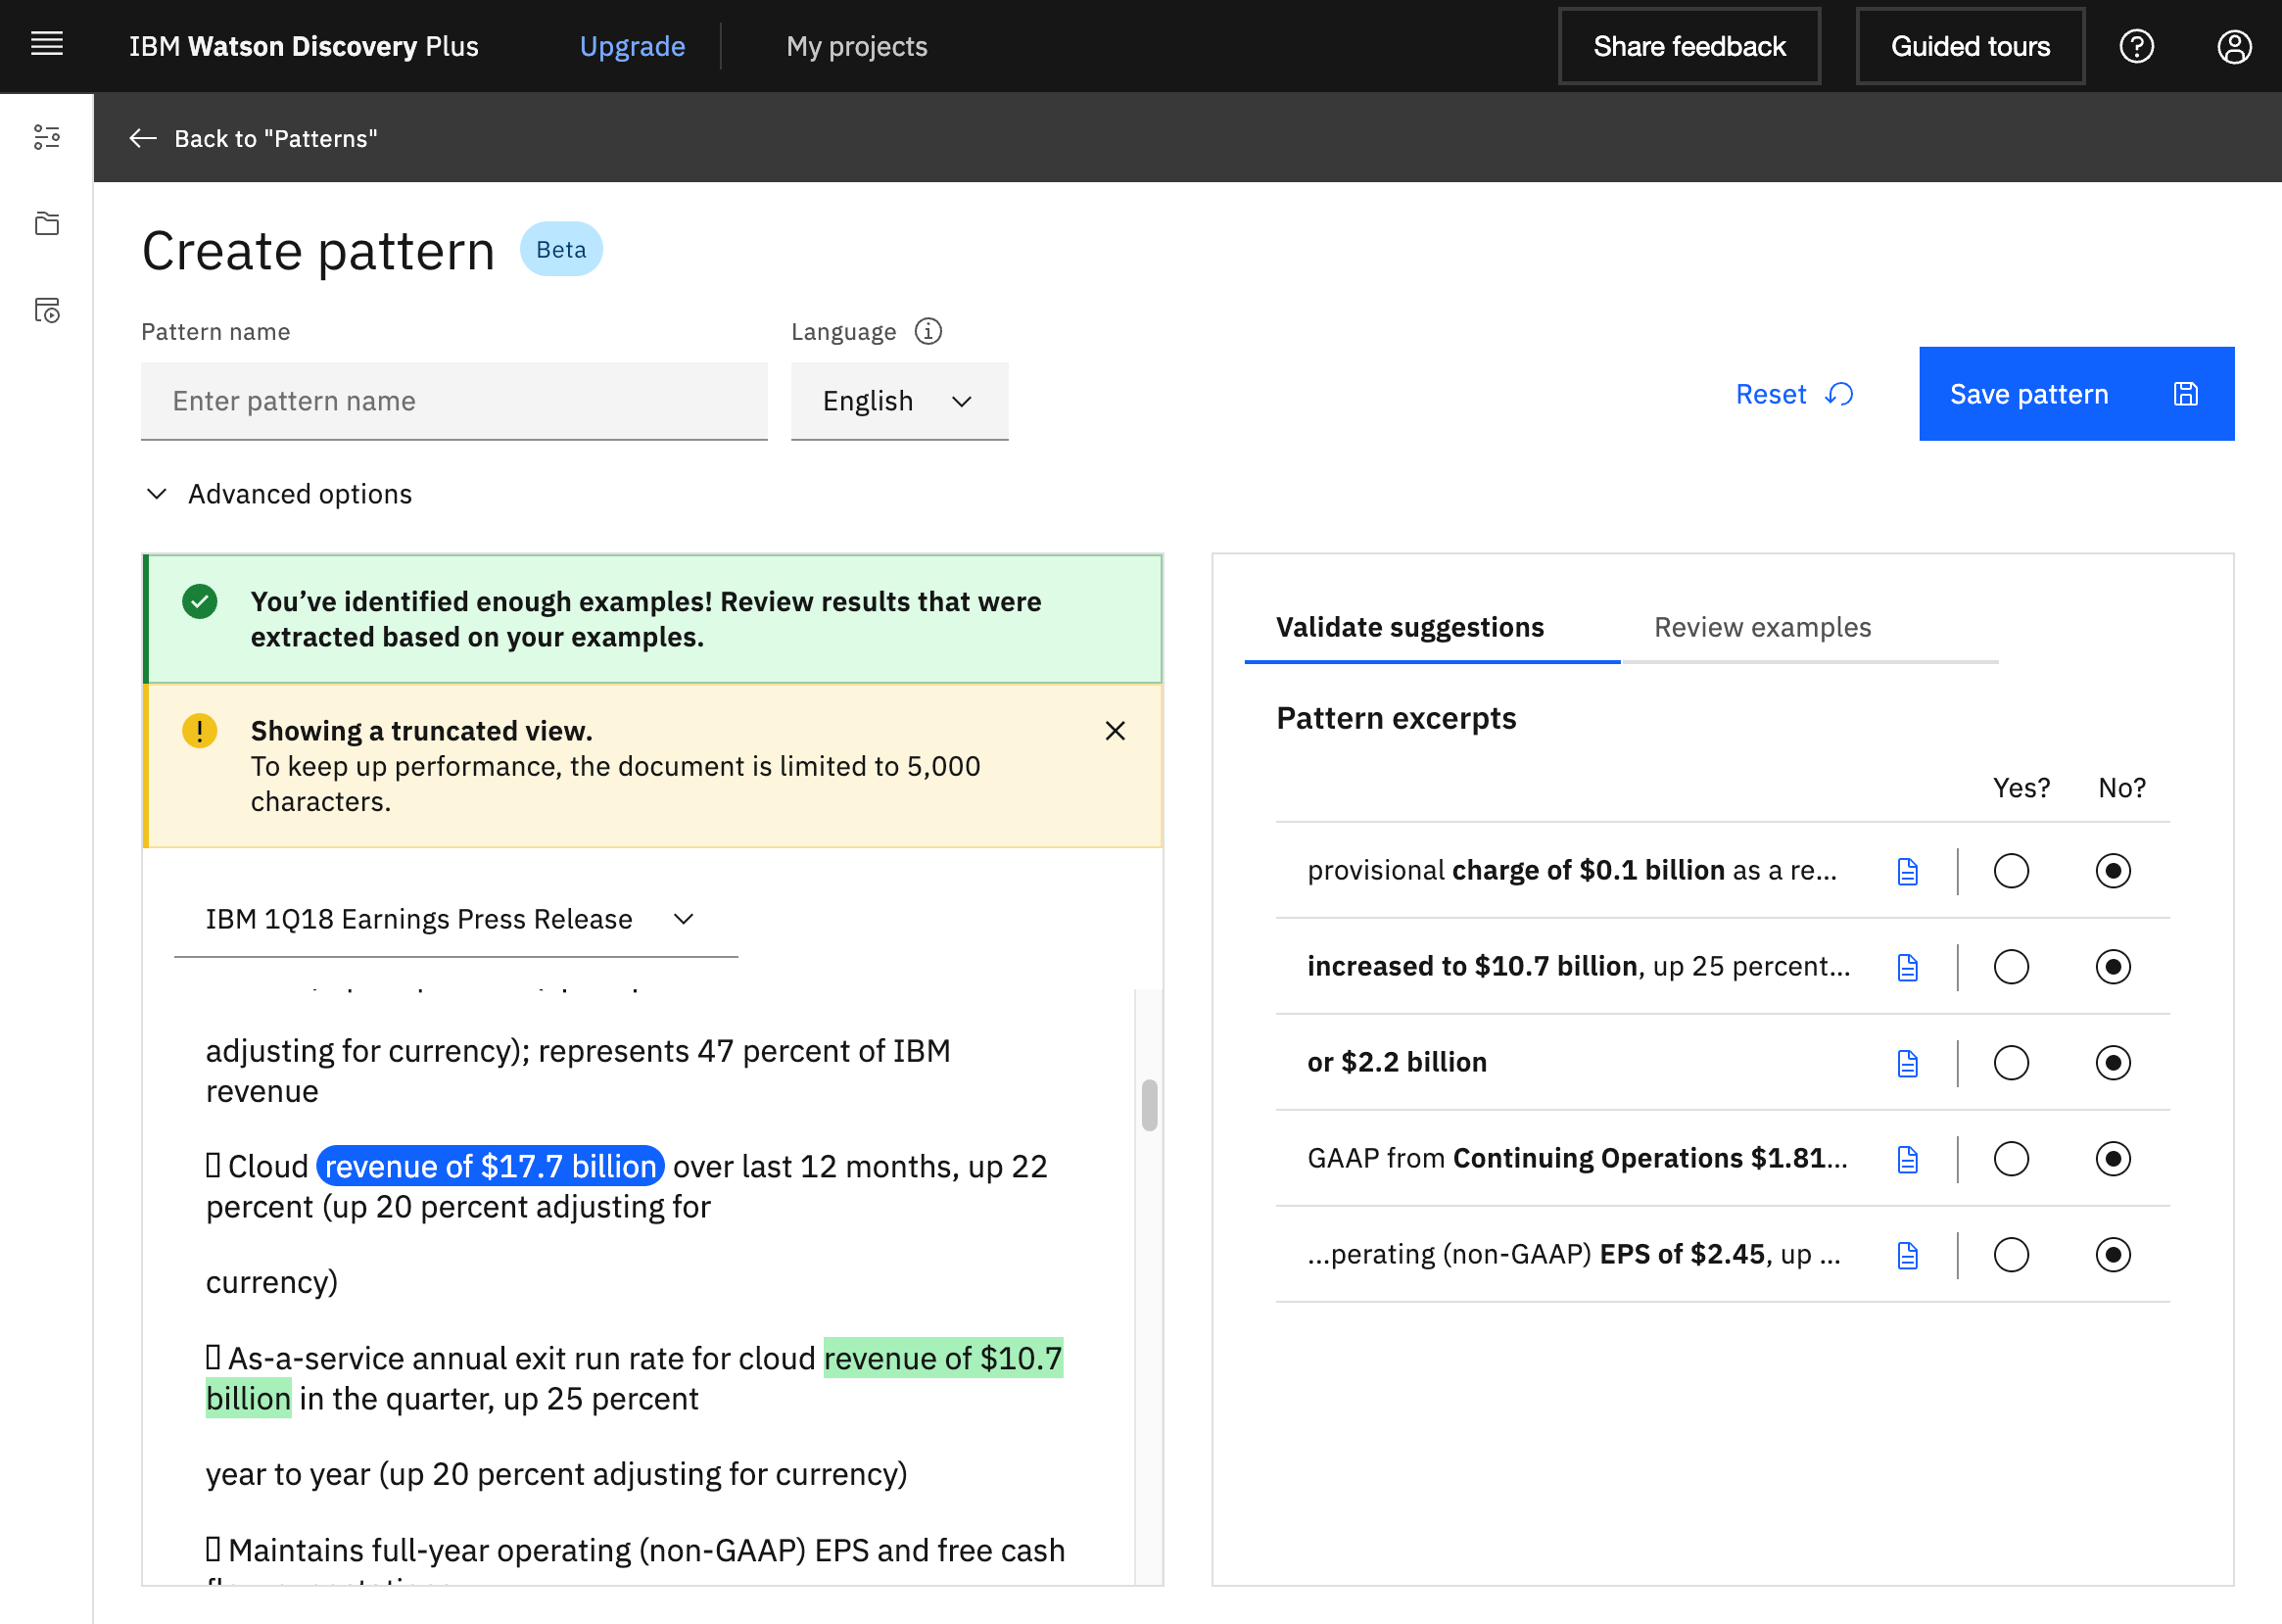Click the Pattern name input field

coord(454,401)
